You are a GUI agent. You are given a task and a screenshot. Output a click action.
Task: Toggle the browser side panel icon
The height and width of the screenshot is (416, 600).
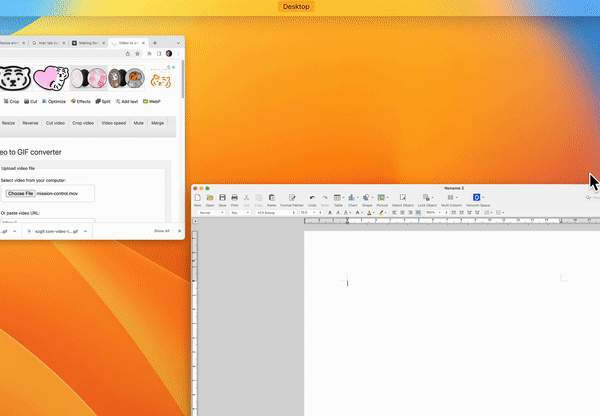click(159, 54)
